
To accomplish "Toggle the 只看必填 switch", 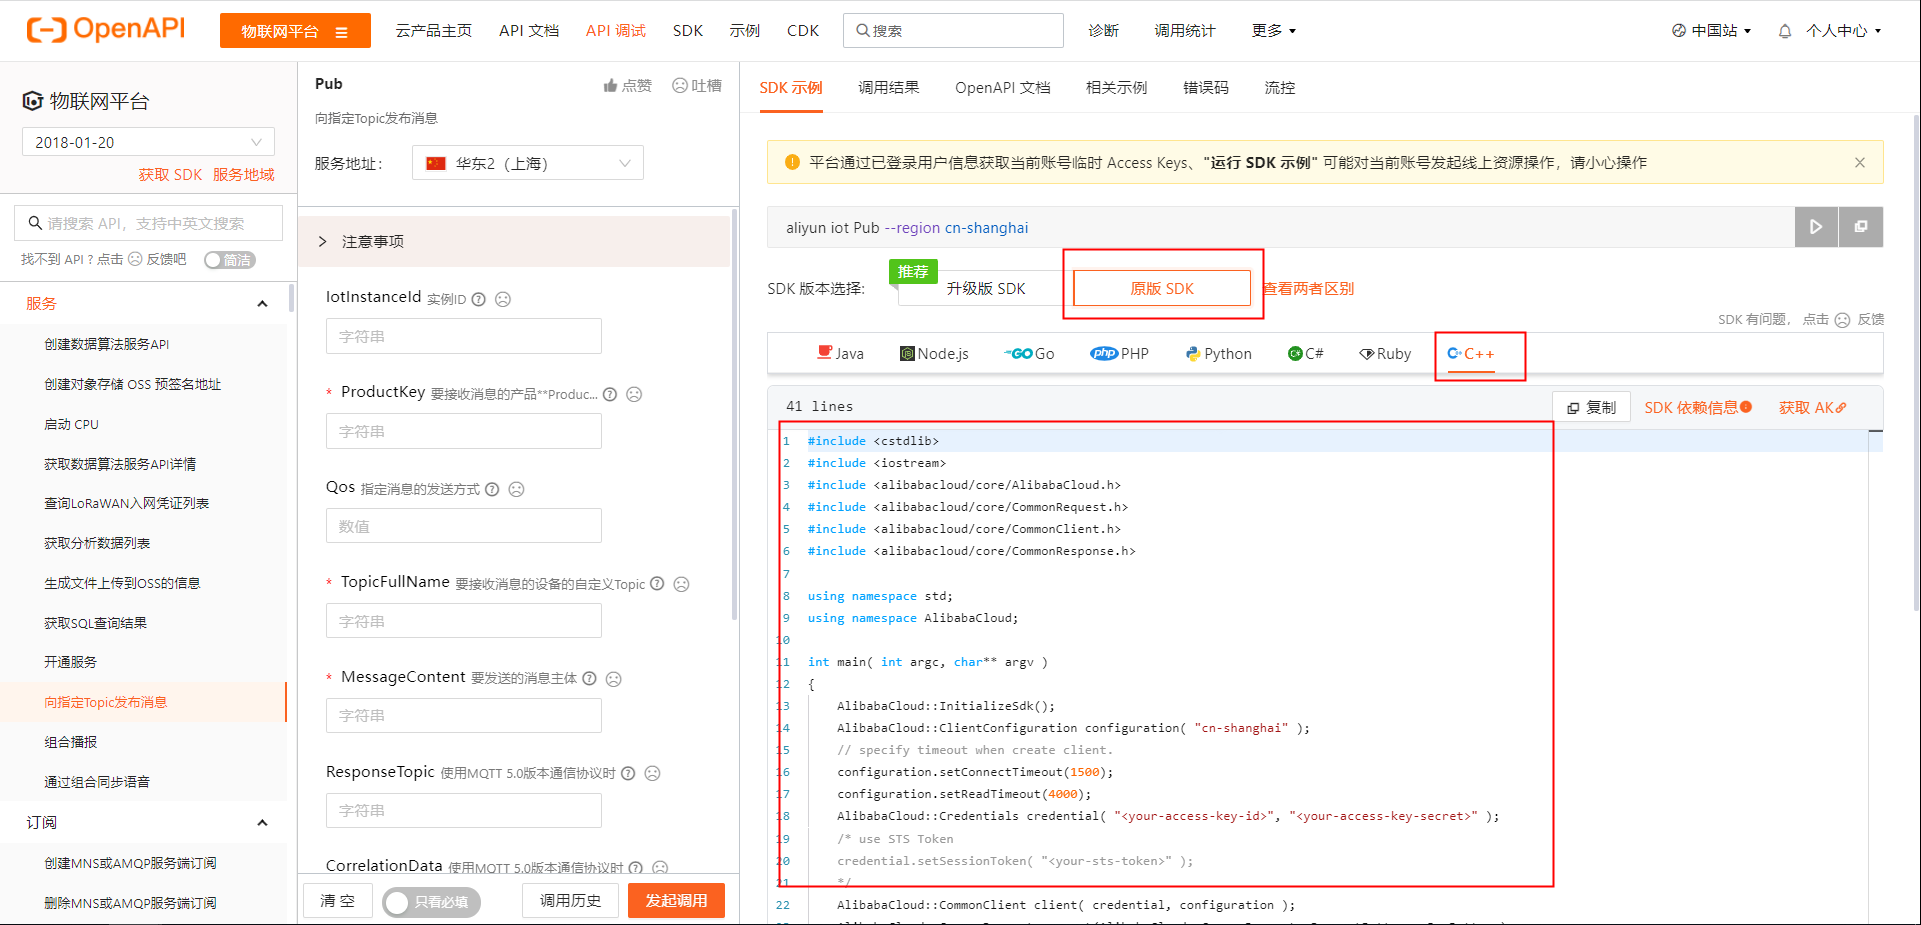I will pos(431,902).
